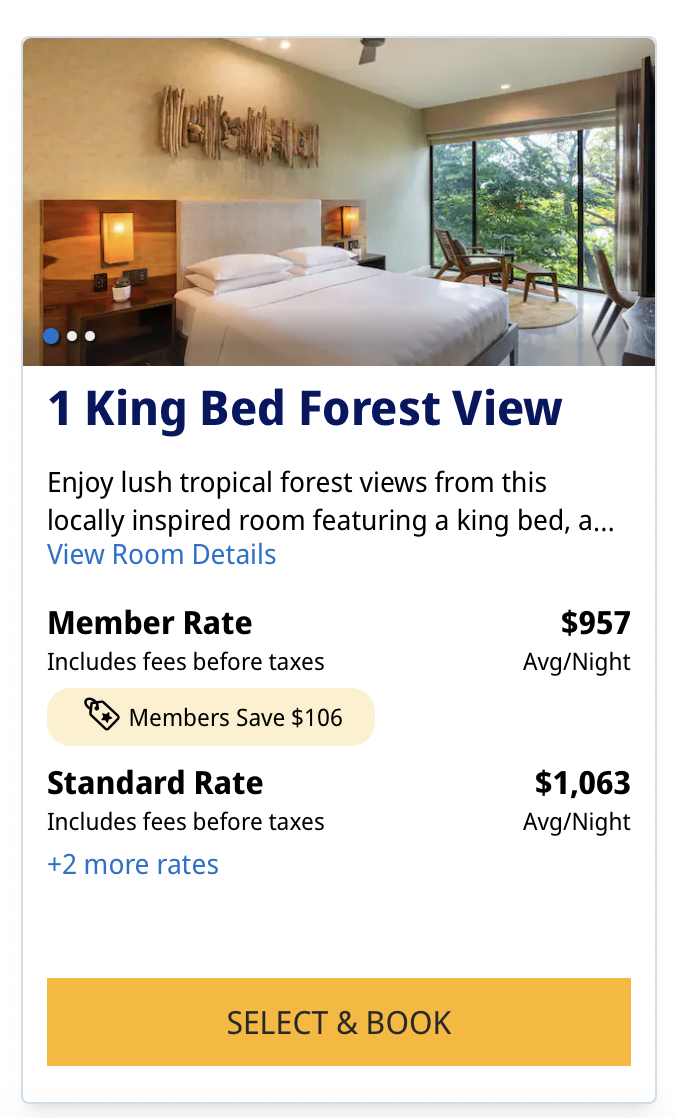This screenshot has height=1118, width=674.
Task: Open the View Room Details link
Action: tap(162, 555)
